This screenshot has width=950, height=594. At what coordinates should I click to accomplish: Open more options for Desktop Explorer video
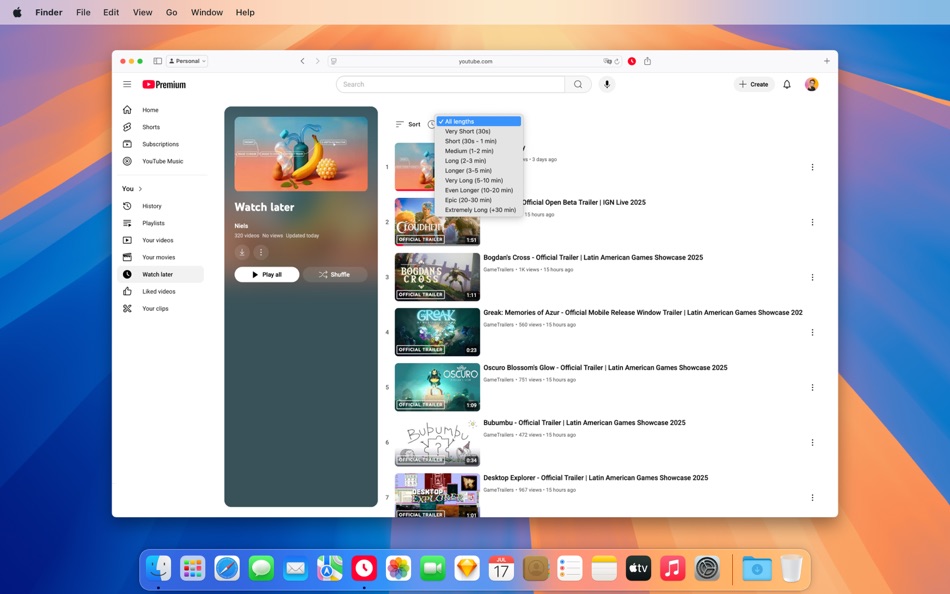point(812,498)
